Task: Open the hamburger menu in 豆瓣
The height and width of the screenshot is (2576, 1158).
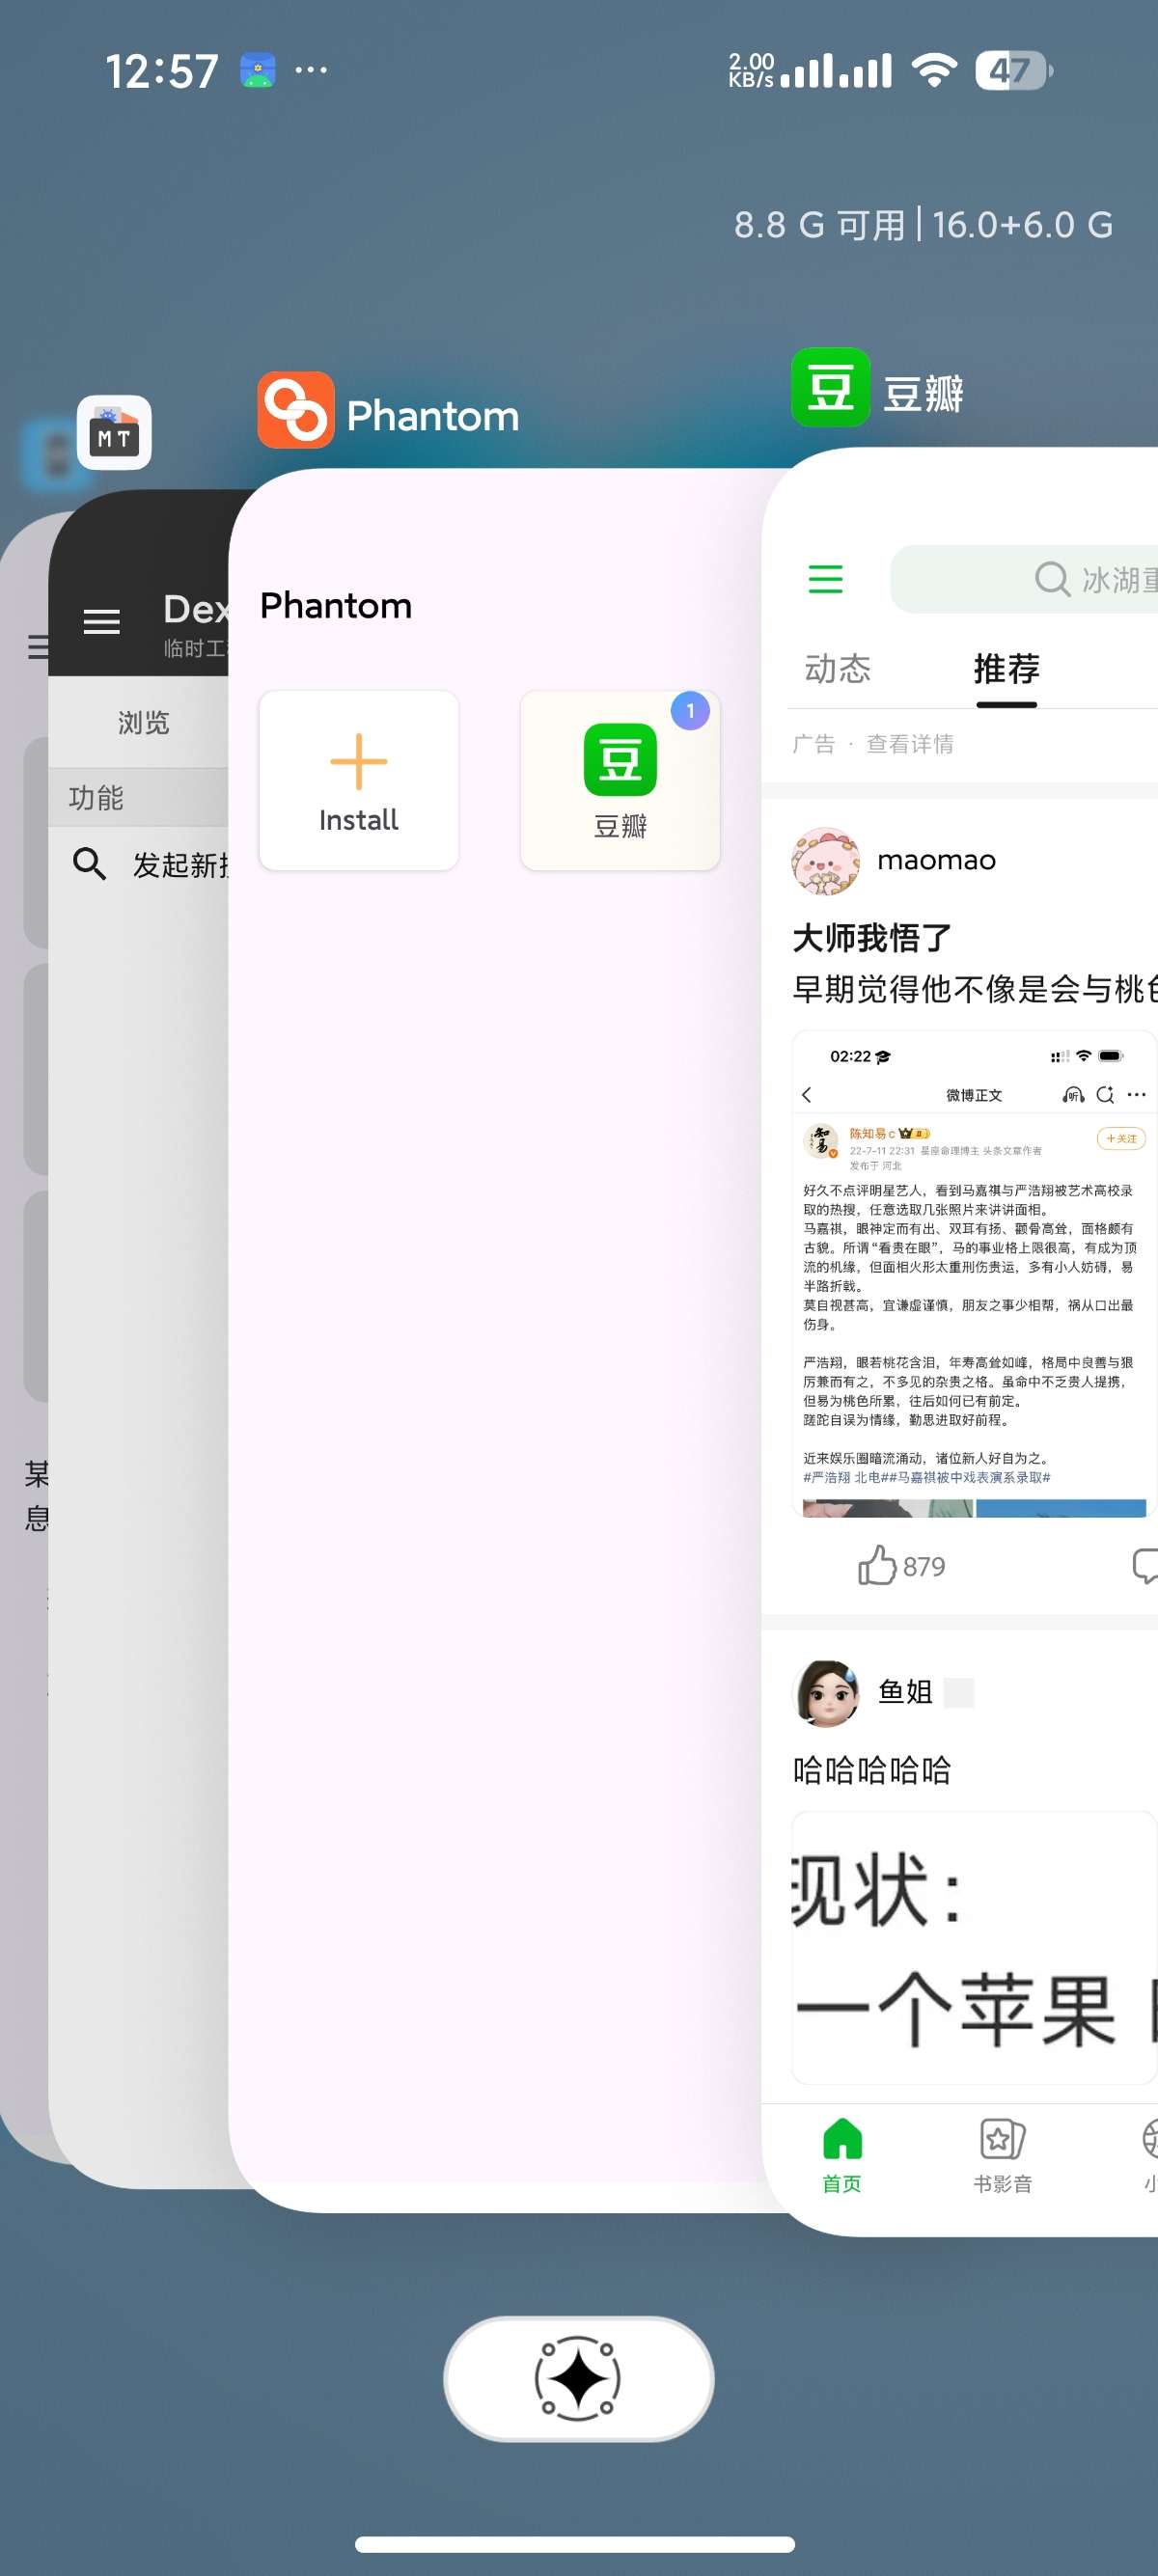Action: tap(825, 579)
